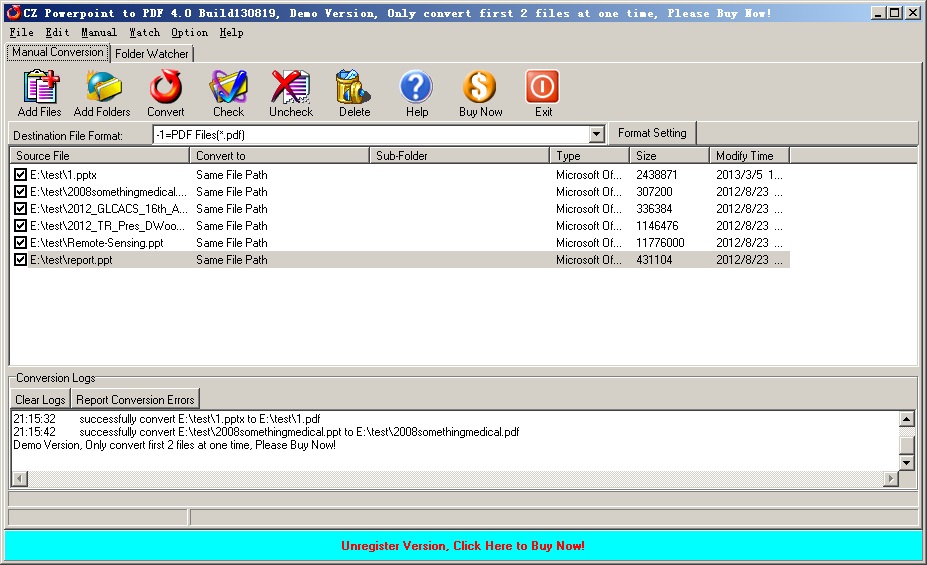Select the E:\test\Remote-Sensing.ppt file name
This screenshot has height=565, width=927.
click(x=97, y=242)
